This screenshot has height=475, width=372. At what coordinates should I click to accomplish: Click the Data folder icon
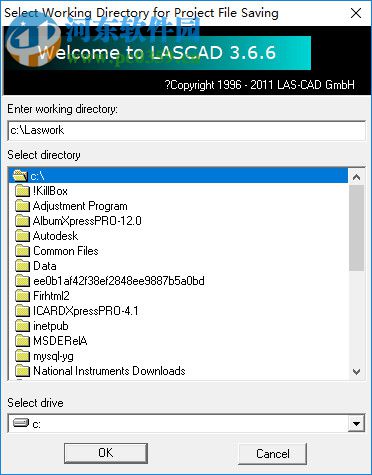pos(22,266)
